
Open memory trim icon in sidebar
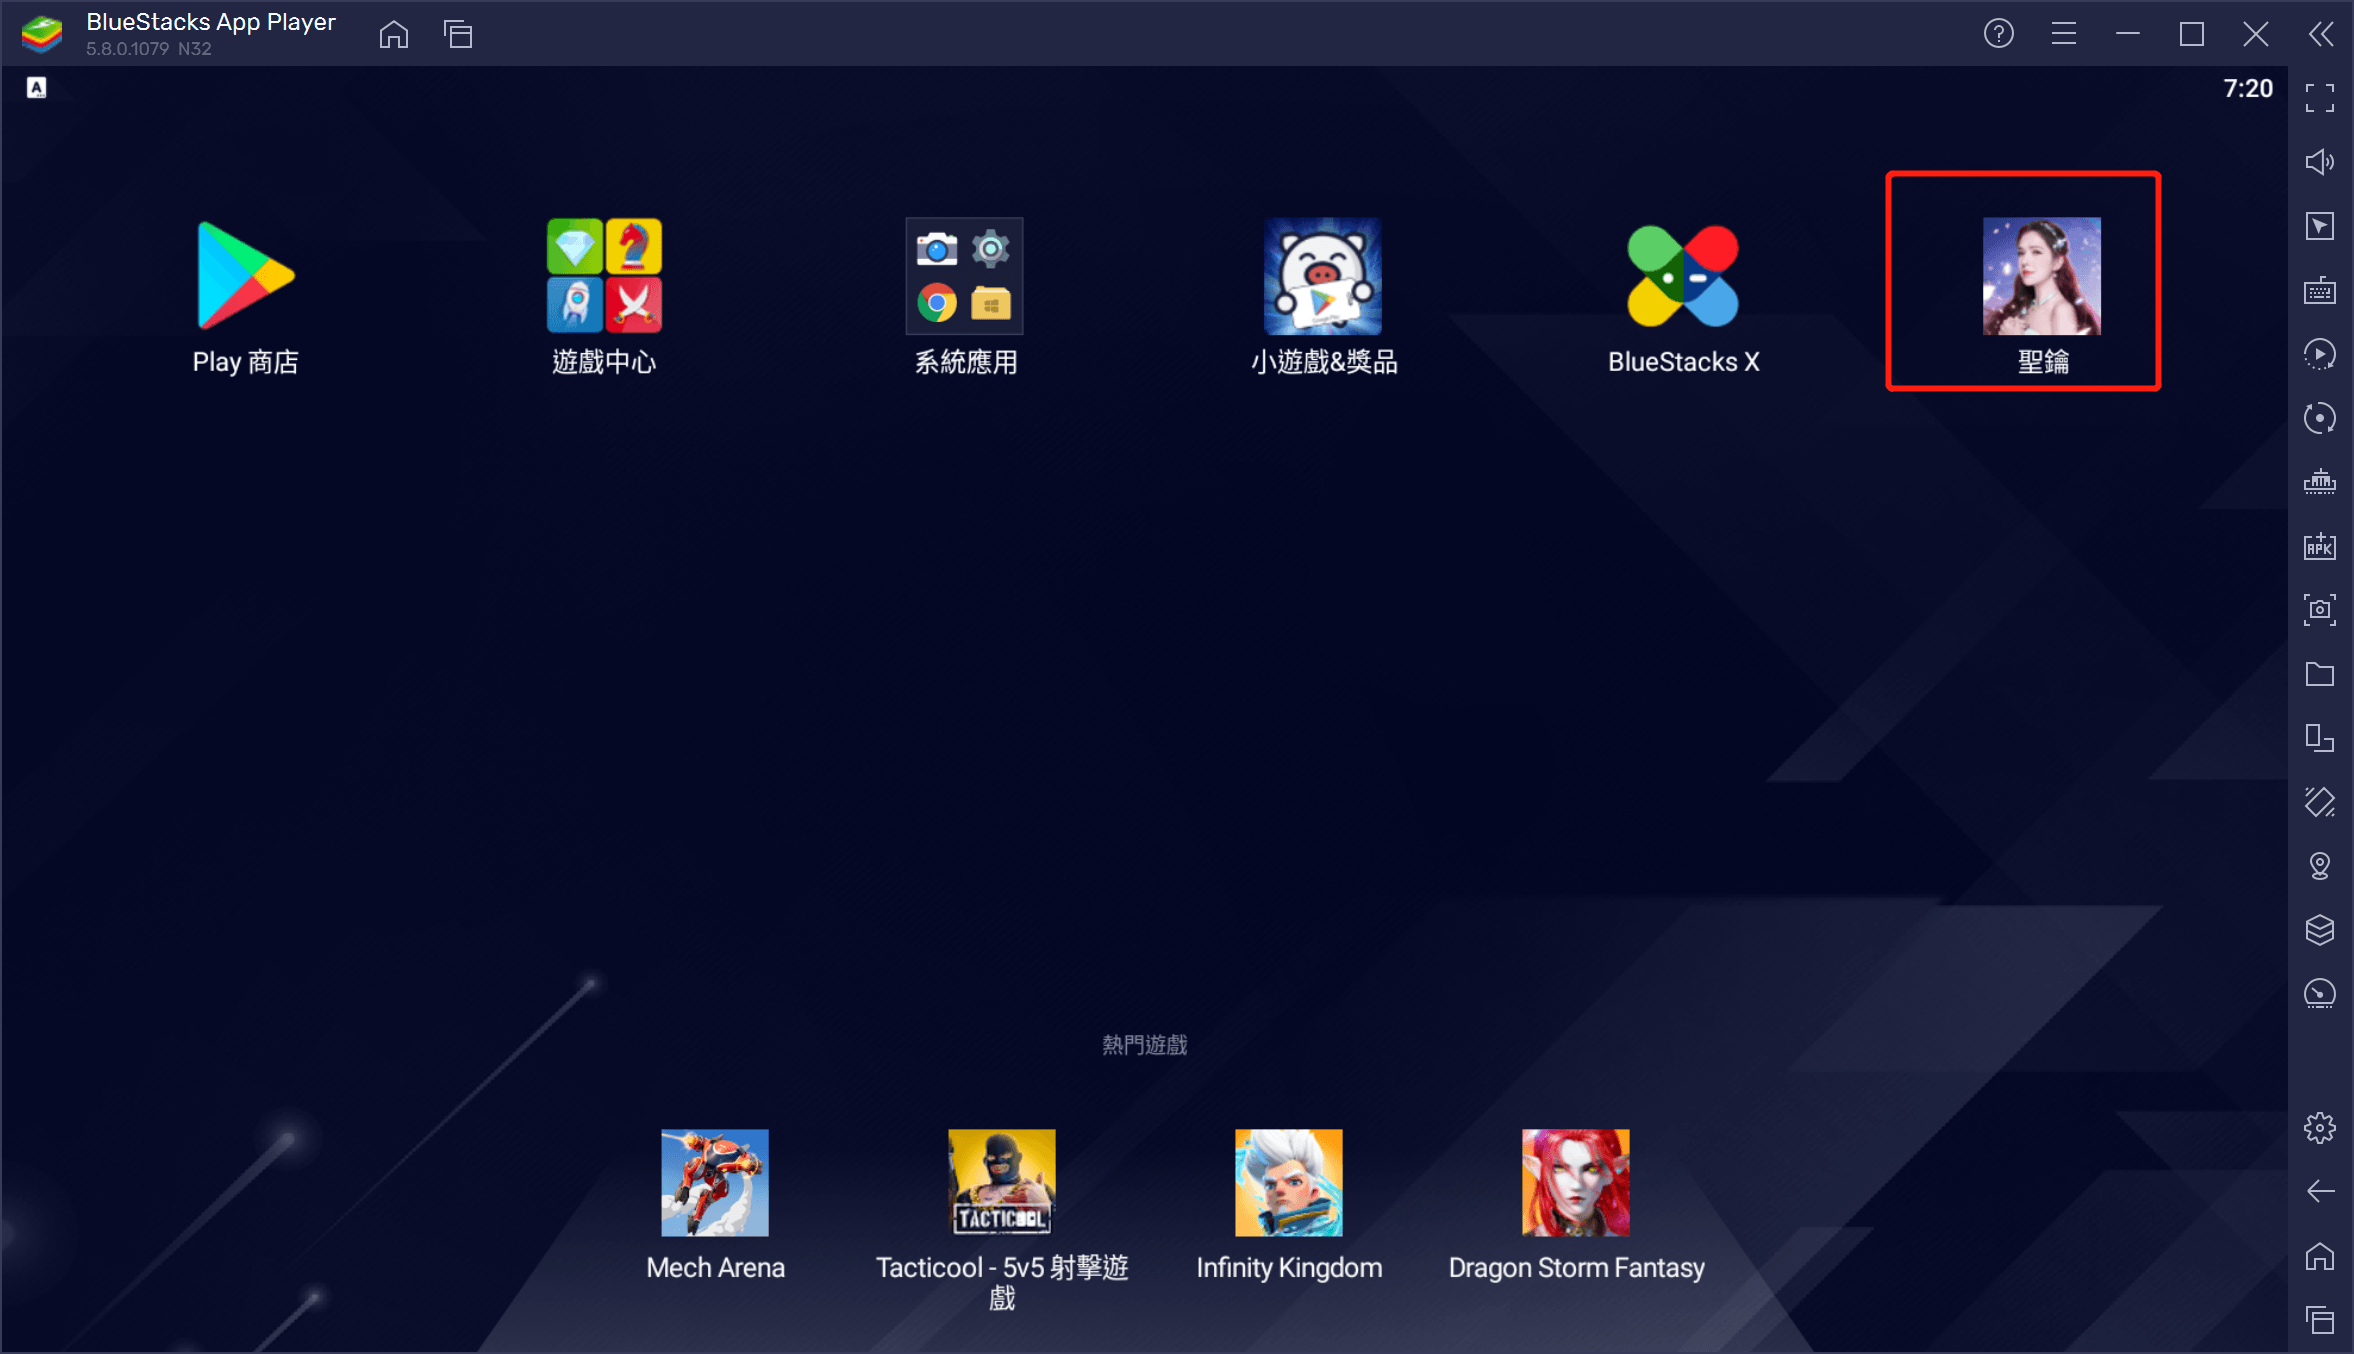[x=2320, y=482]
